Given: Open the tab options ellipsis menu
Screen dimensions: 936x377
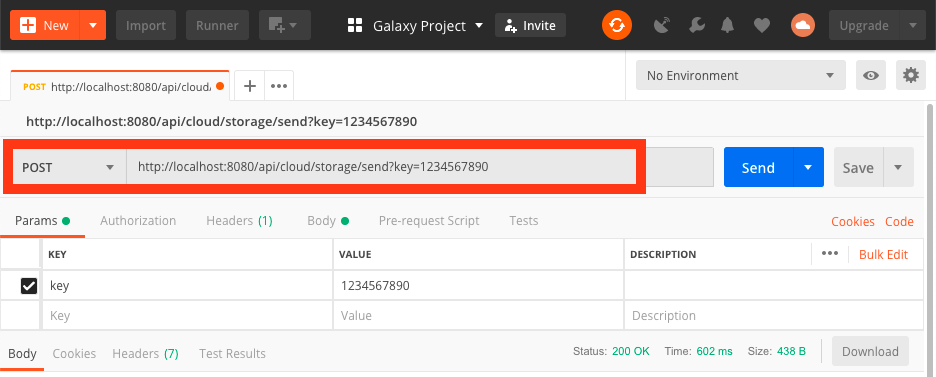Looking at the screenshot, I should pos(279,86).
